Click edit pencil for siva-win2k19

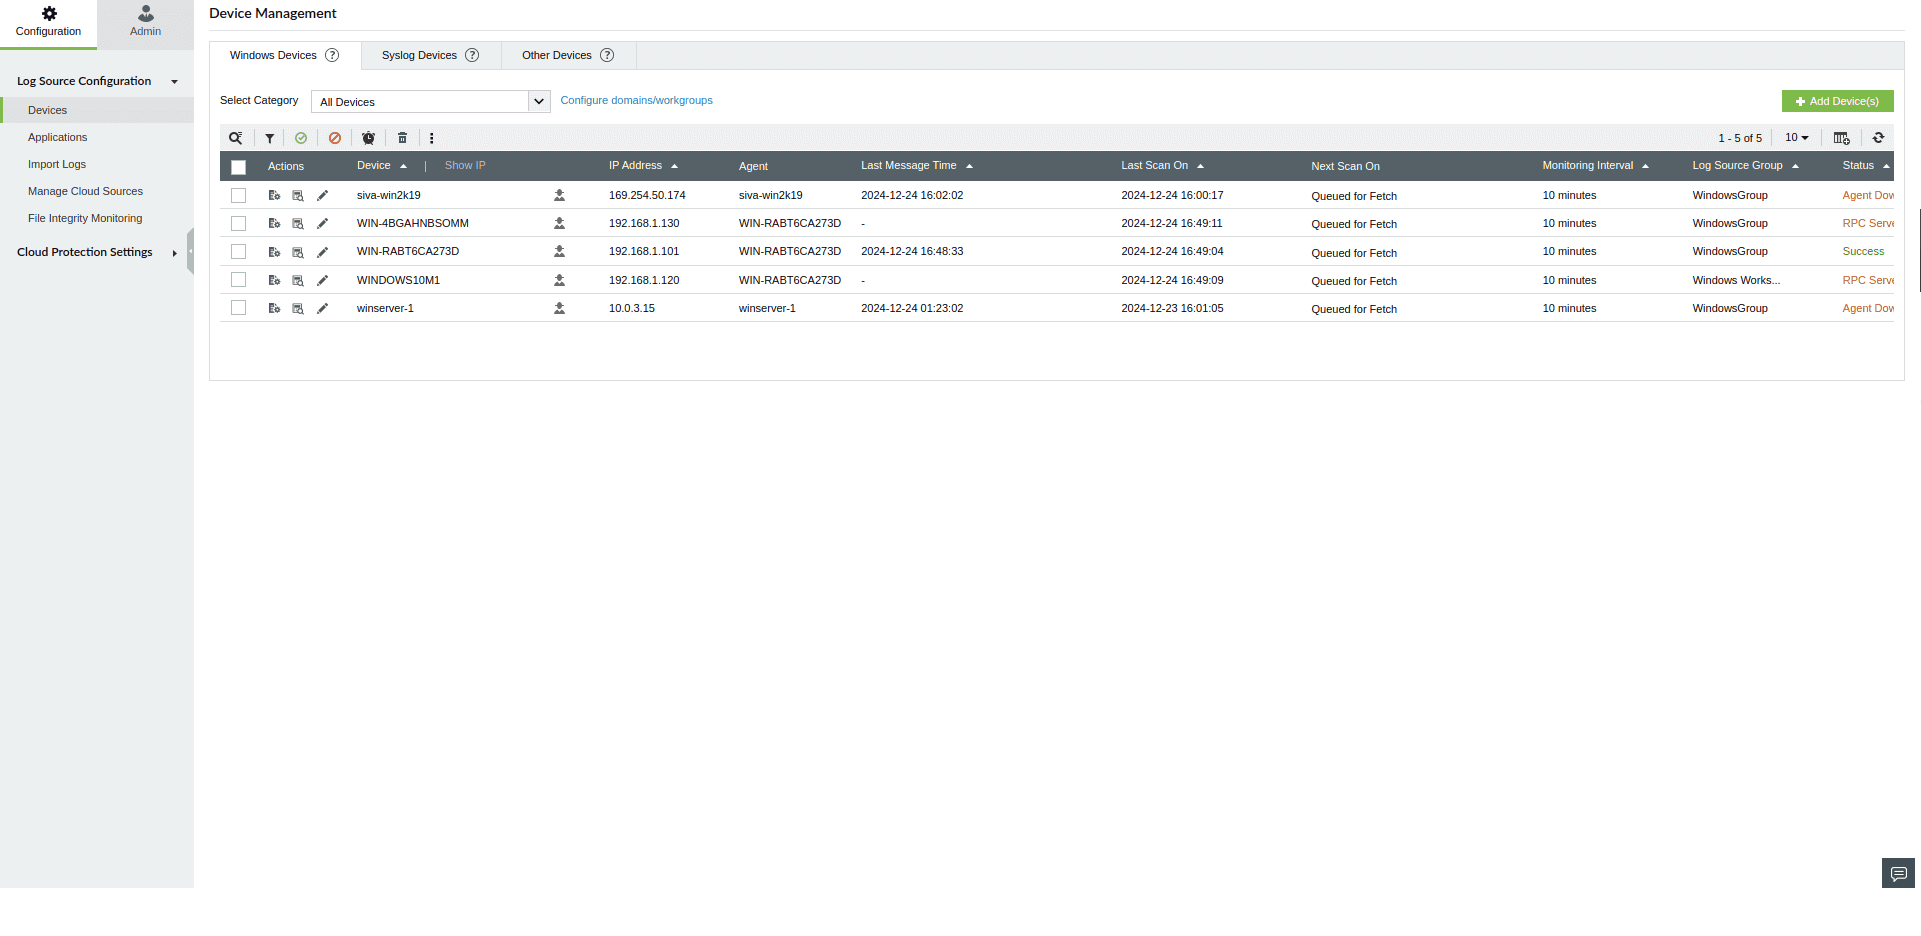[322, 195]
